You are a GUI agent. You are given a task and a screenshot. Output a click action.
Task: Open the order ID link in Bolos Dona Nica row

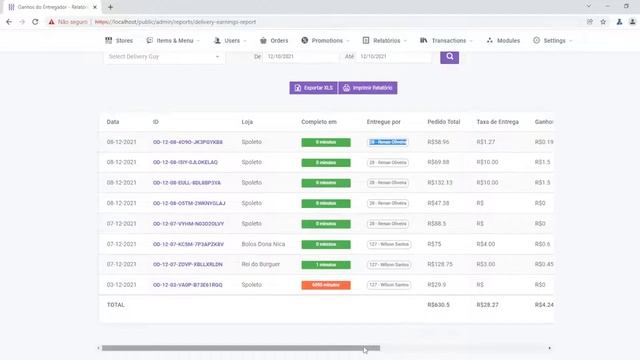[188, 244]
